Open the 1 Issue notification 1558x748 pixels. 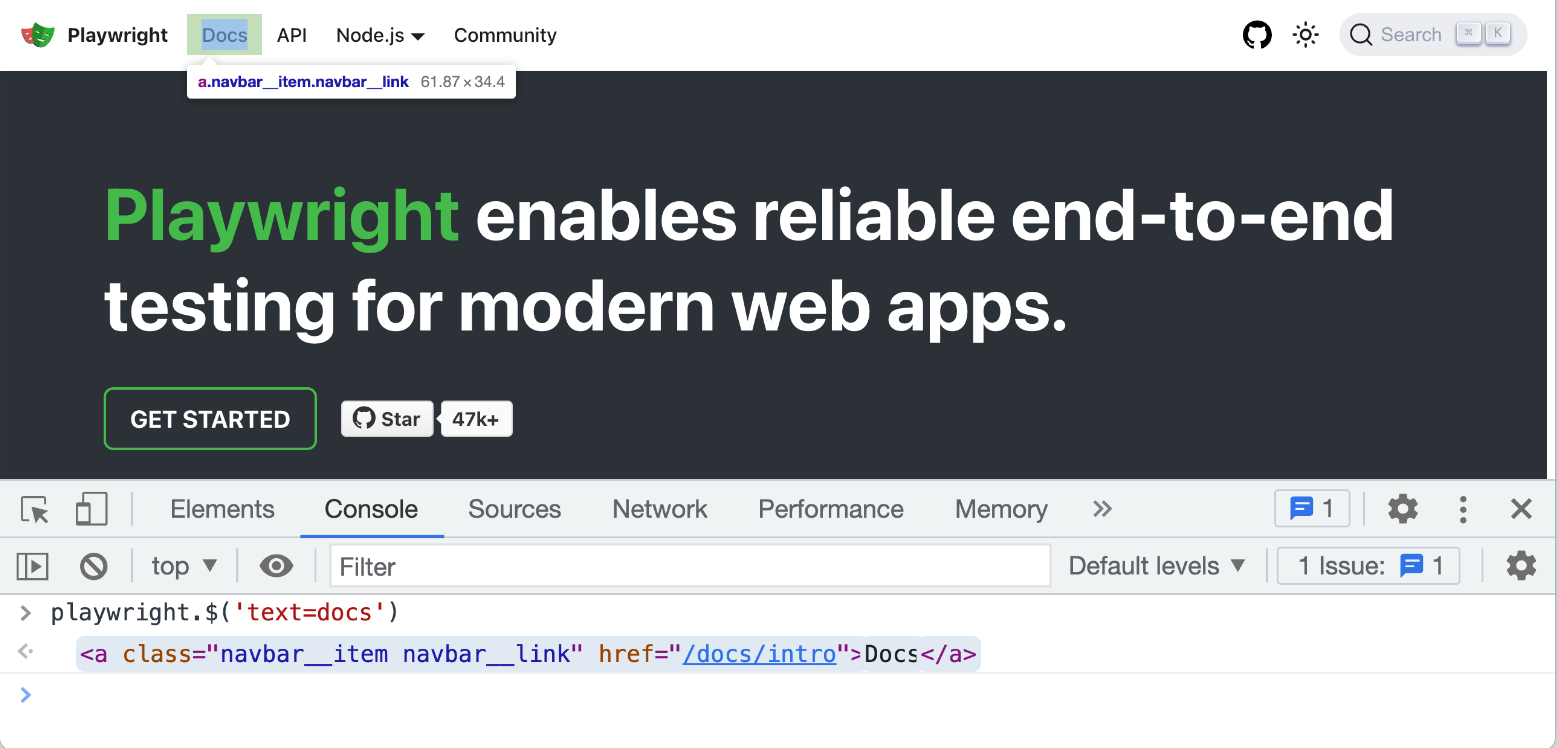pyautogui.click(x=1368, y=566)
